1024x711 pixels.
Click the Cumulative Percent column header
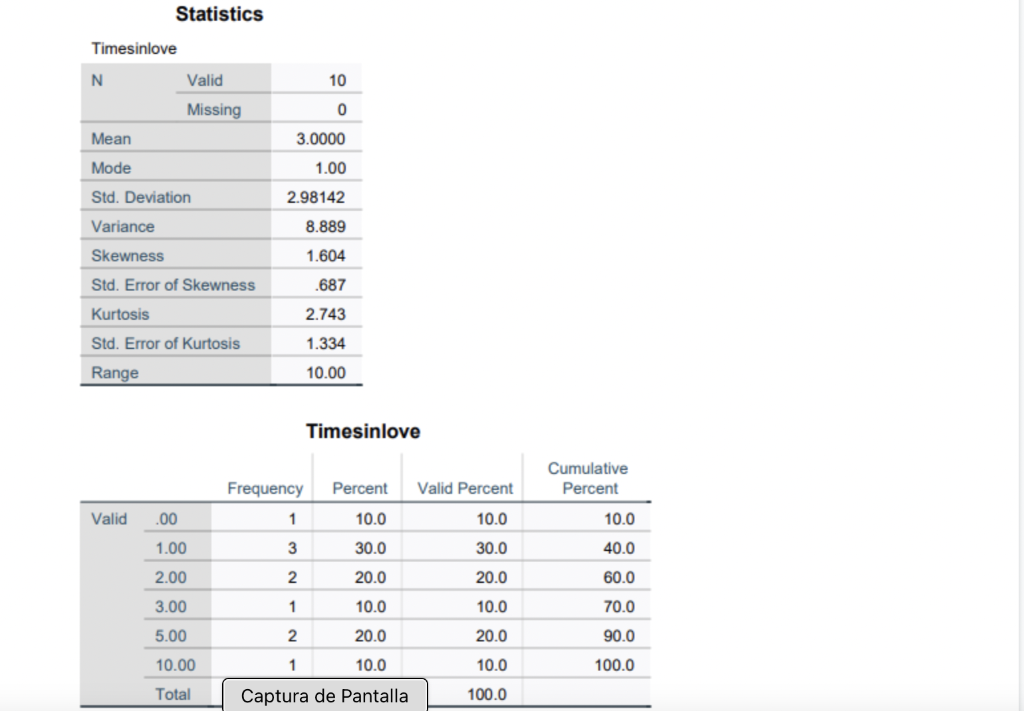pyautogui.click(x=588, y=477)
